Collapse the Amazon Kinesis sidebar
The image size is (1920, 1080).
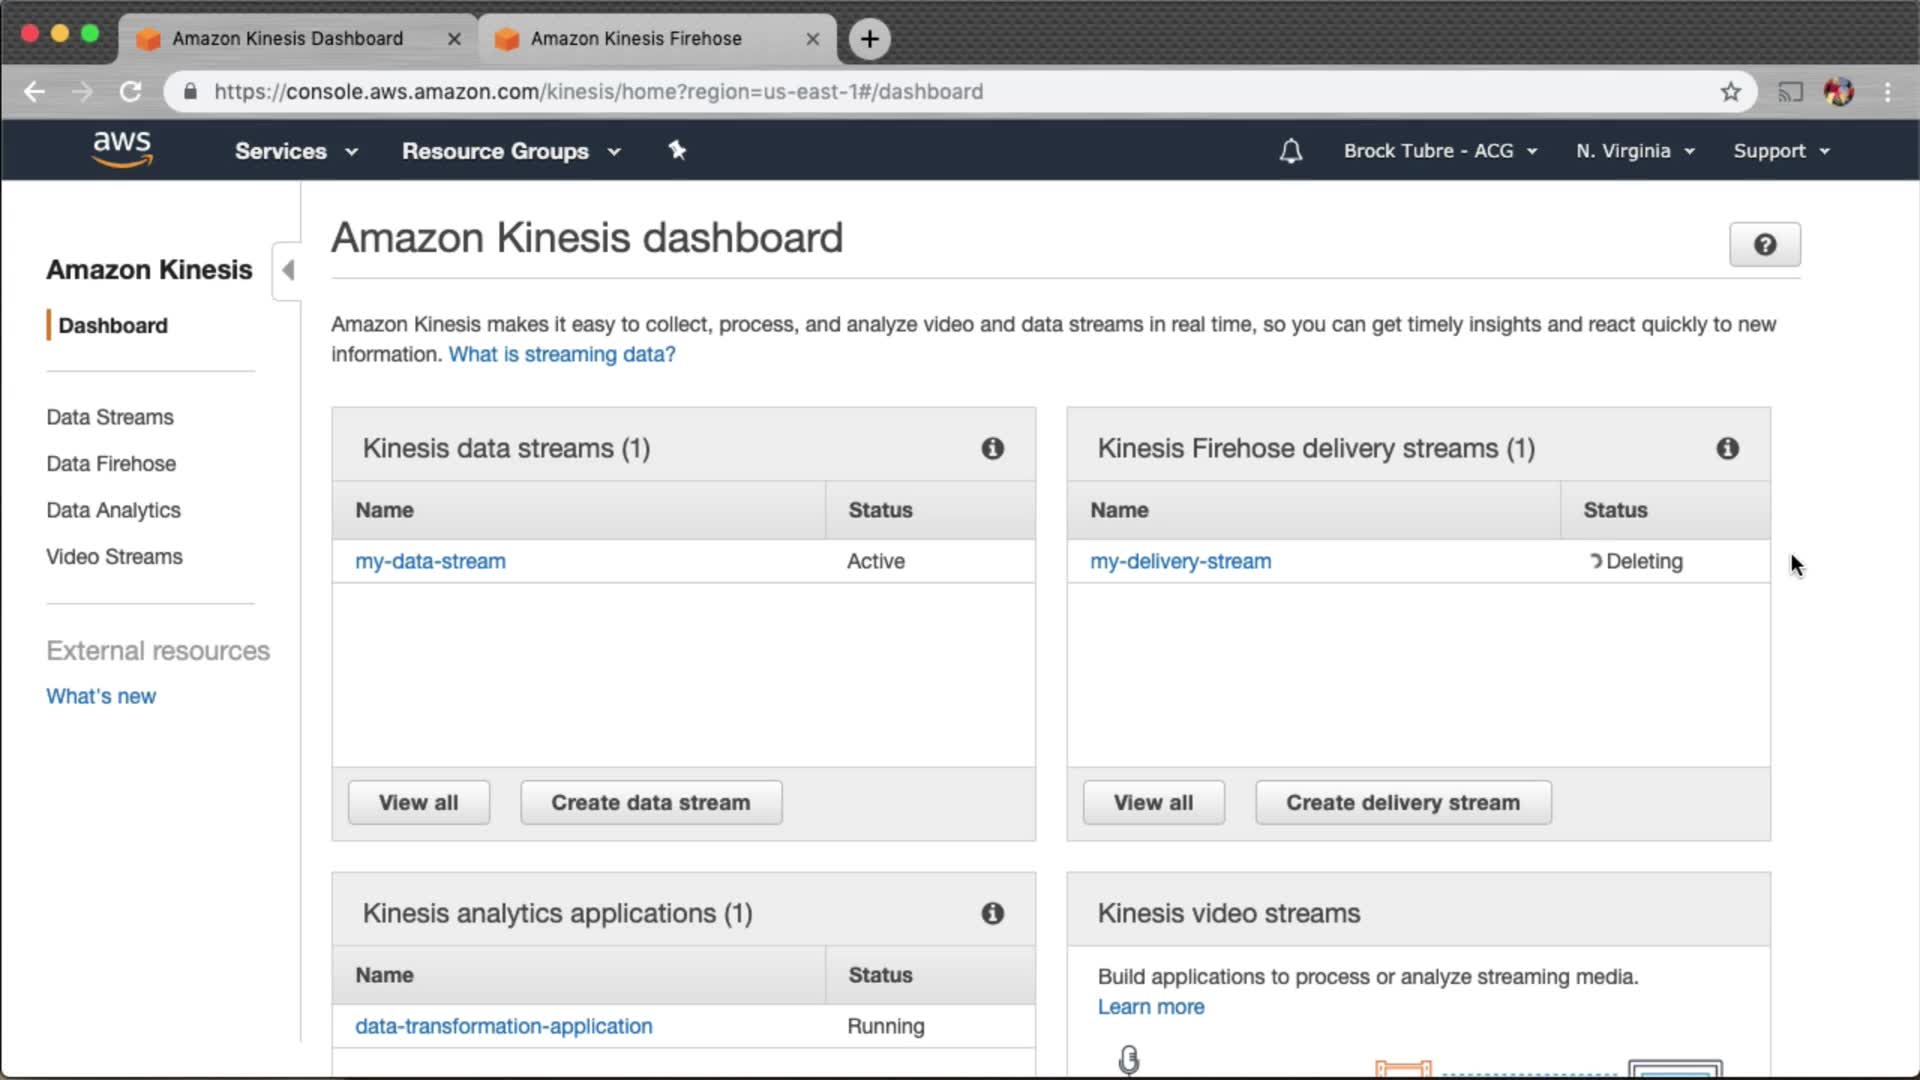288,270
